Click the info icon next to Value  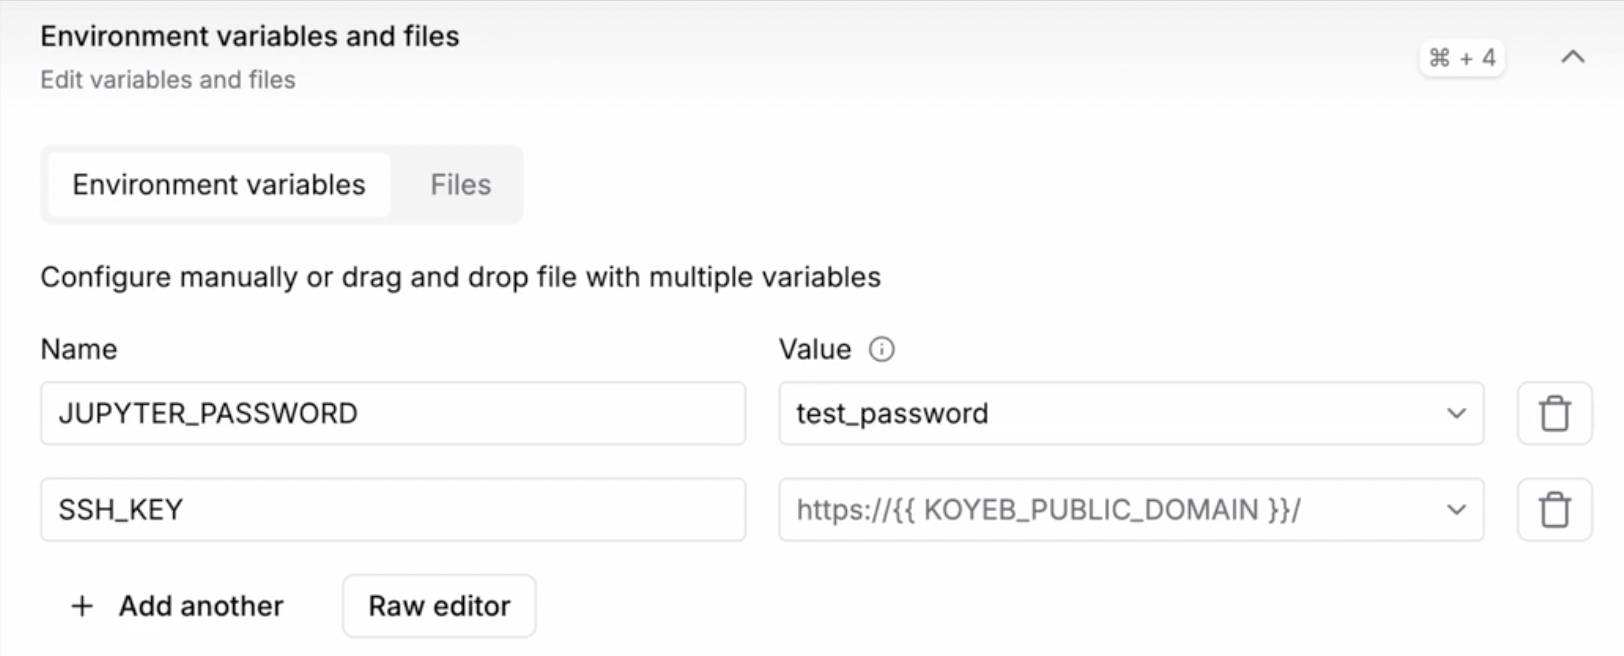tap(881, 349)
